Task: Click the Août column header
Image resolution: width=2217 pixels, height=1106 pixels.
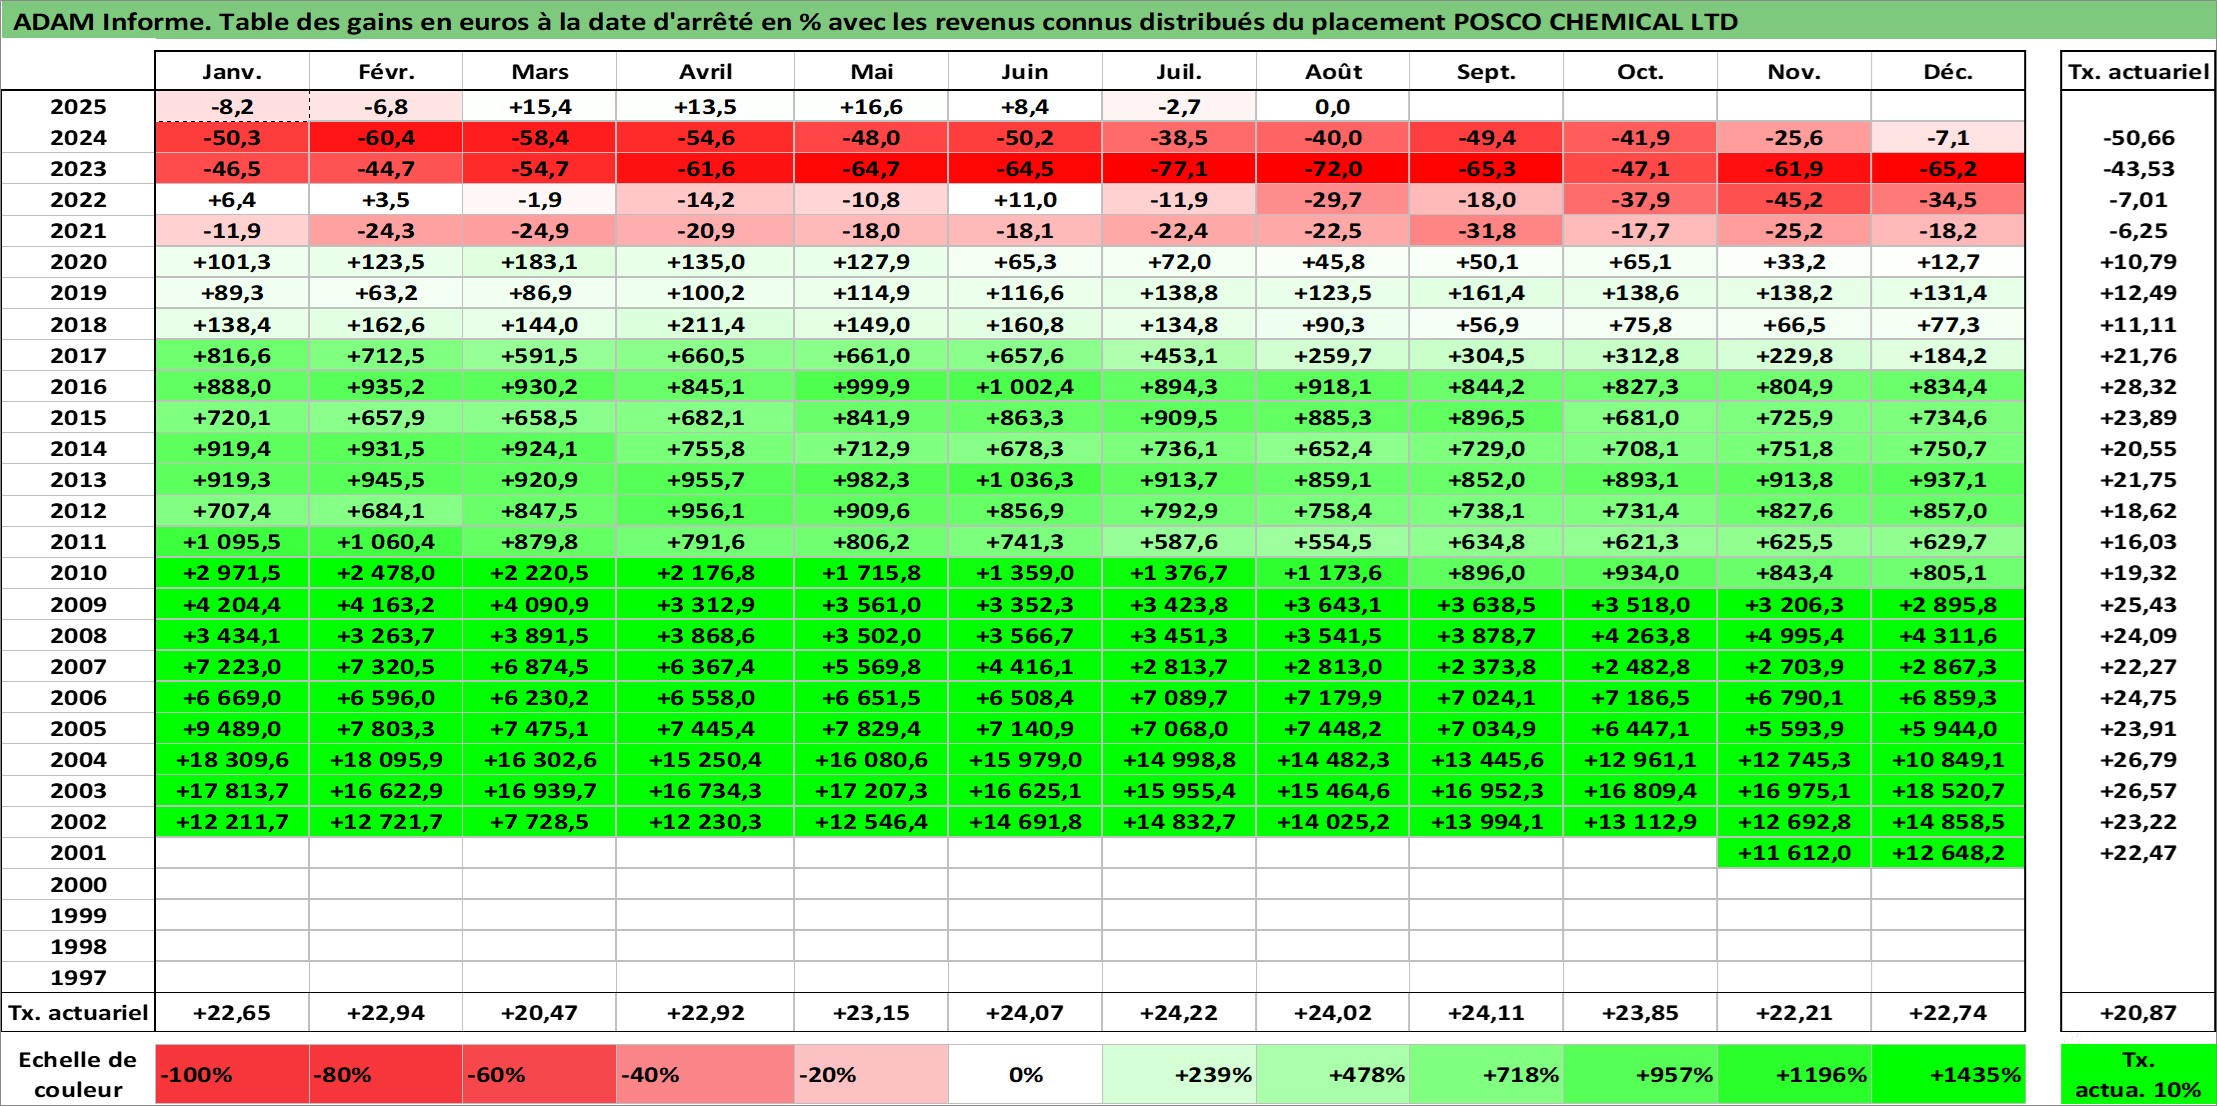Action: point(1333,71)
